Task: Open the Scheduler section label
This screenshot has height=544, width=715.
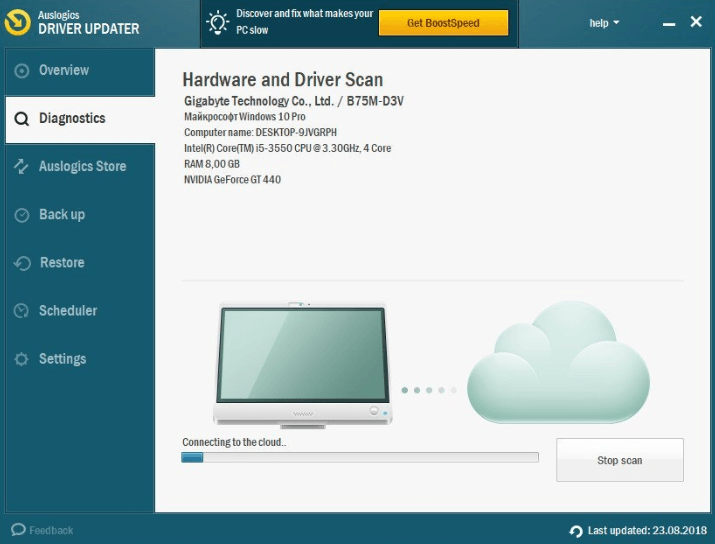Action: (x=68, y=311)
